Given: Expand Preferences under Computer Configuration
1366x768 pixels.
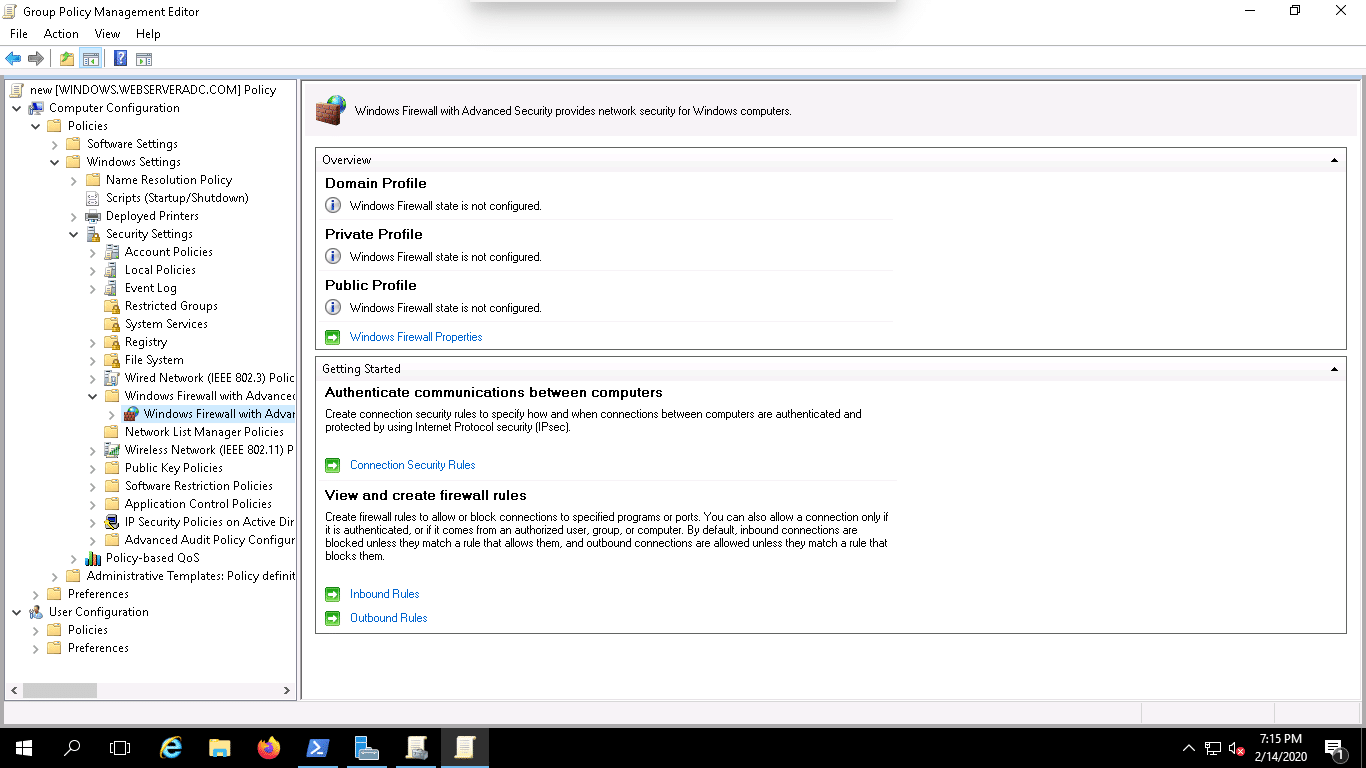Looking at the screenshot, I should (36, 594).
